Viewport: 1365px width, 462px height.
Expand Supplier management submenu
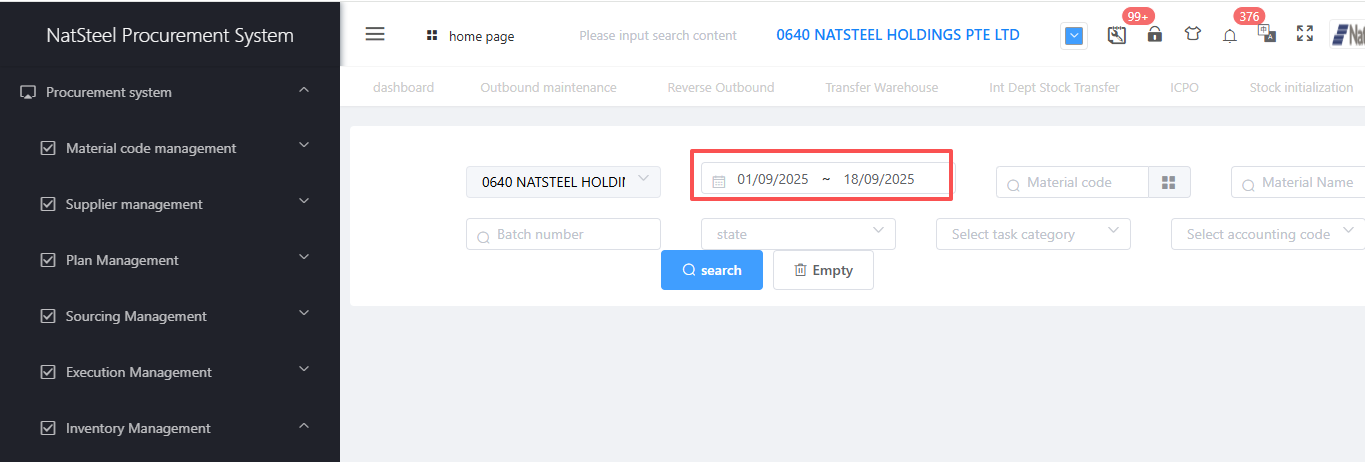(304, 201)
